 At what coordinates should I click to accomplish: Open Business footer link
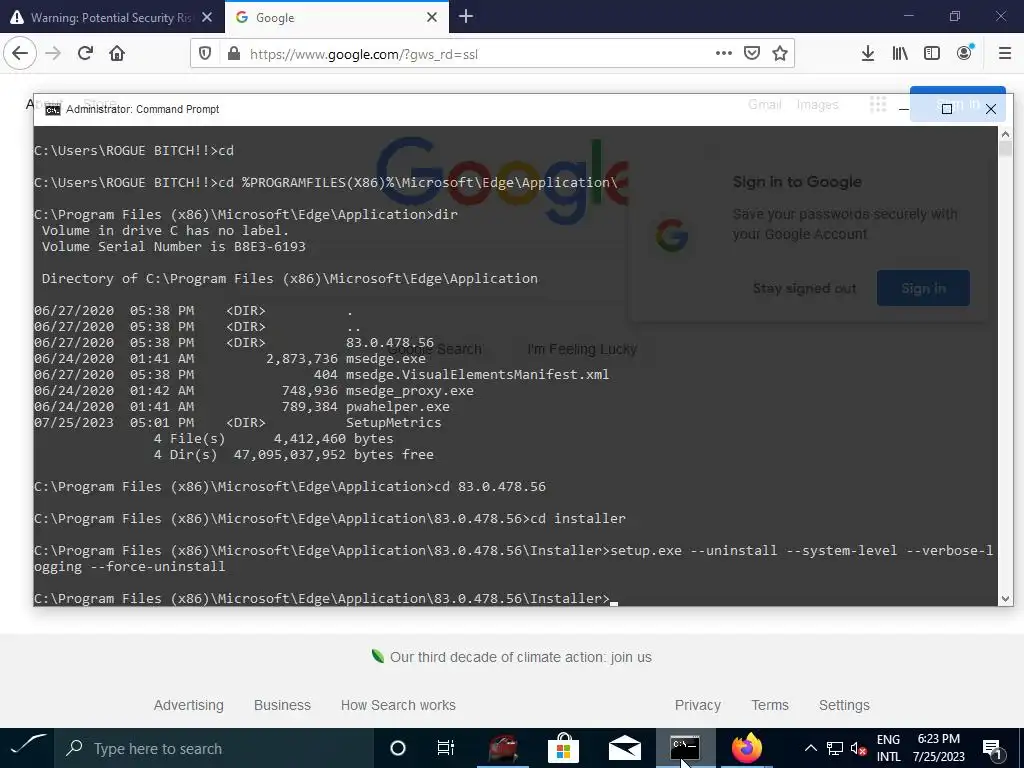(x=282, y=705)
